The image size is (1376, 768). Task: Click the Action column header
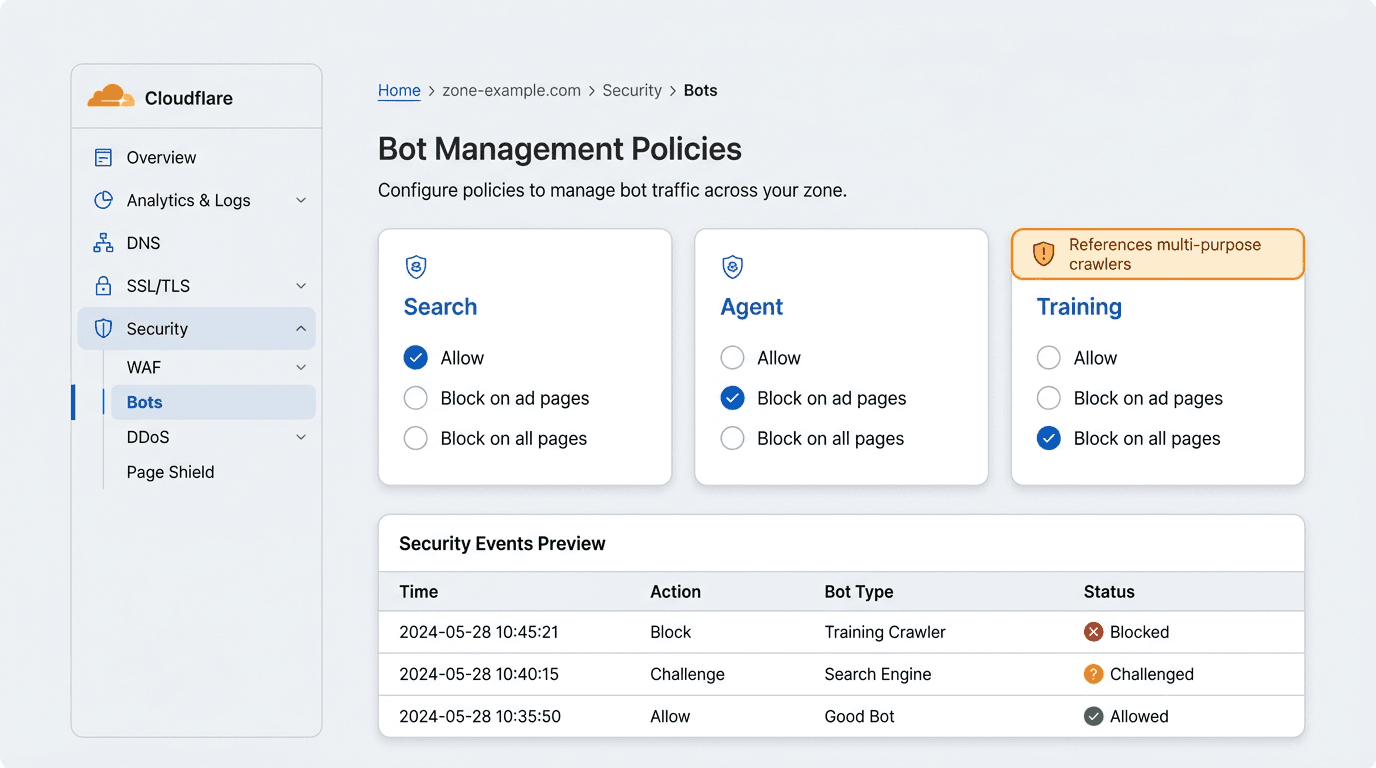[675, 591]
